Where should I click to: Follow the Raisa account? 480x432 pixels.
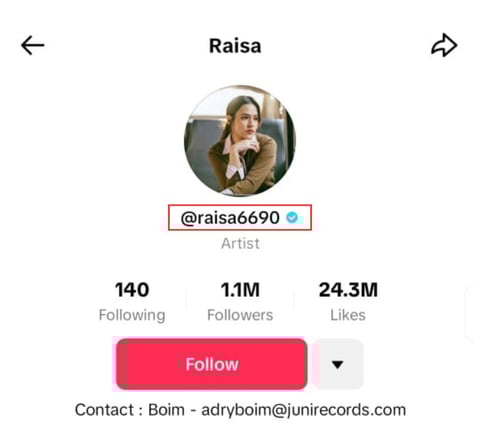(212, 364)
